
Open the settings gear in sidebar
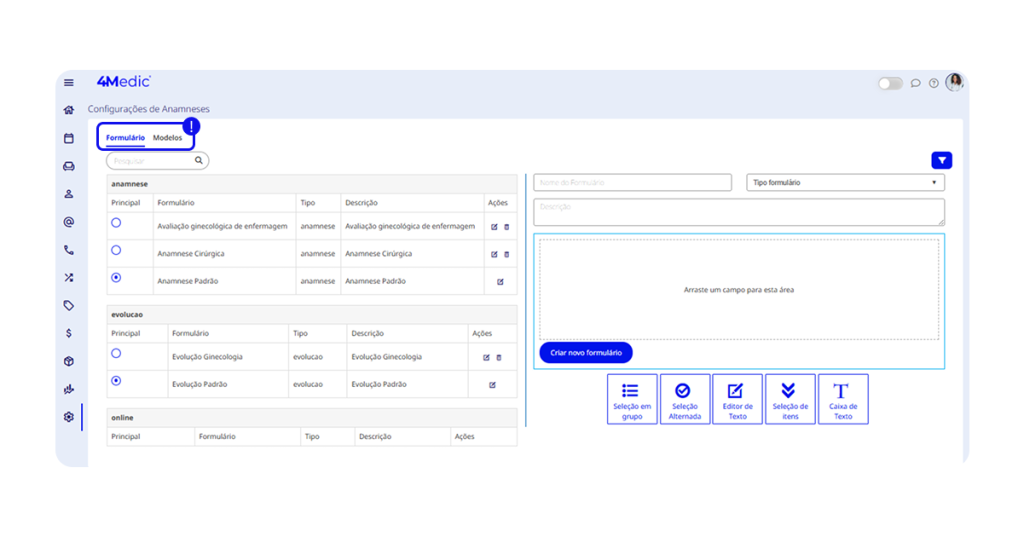(69, 417)
